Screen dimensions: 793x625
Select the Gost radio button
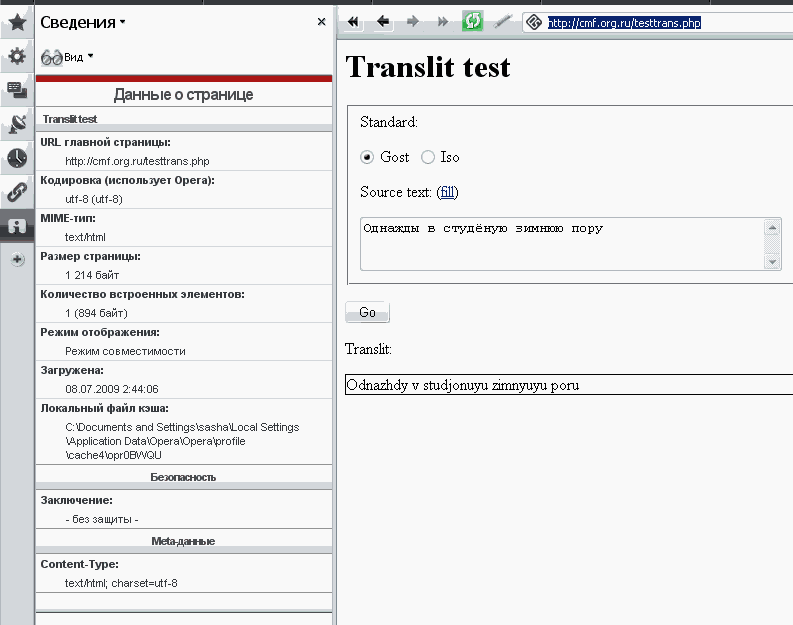(x=367, y=157)
